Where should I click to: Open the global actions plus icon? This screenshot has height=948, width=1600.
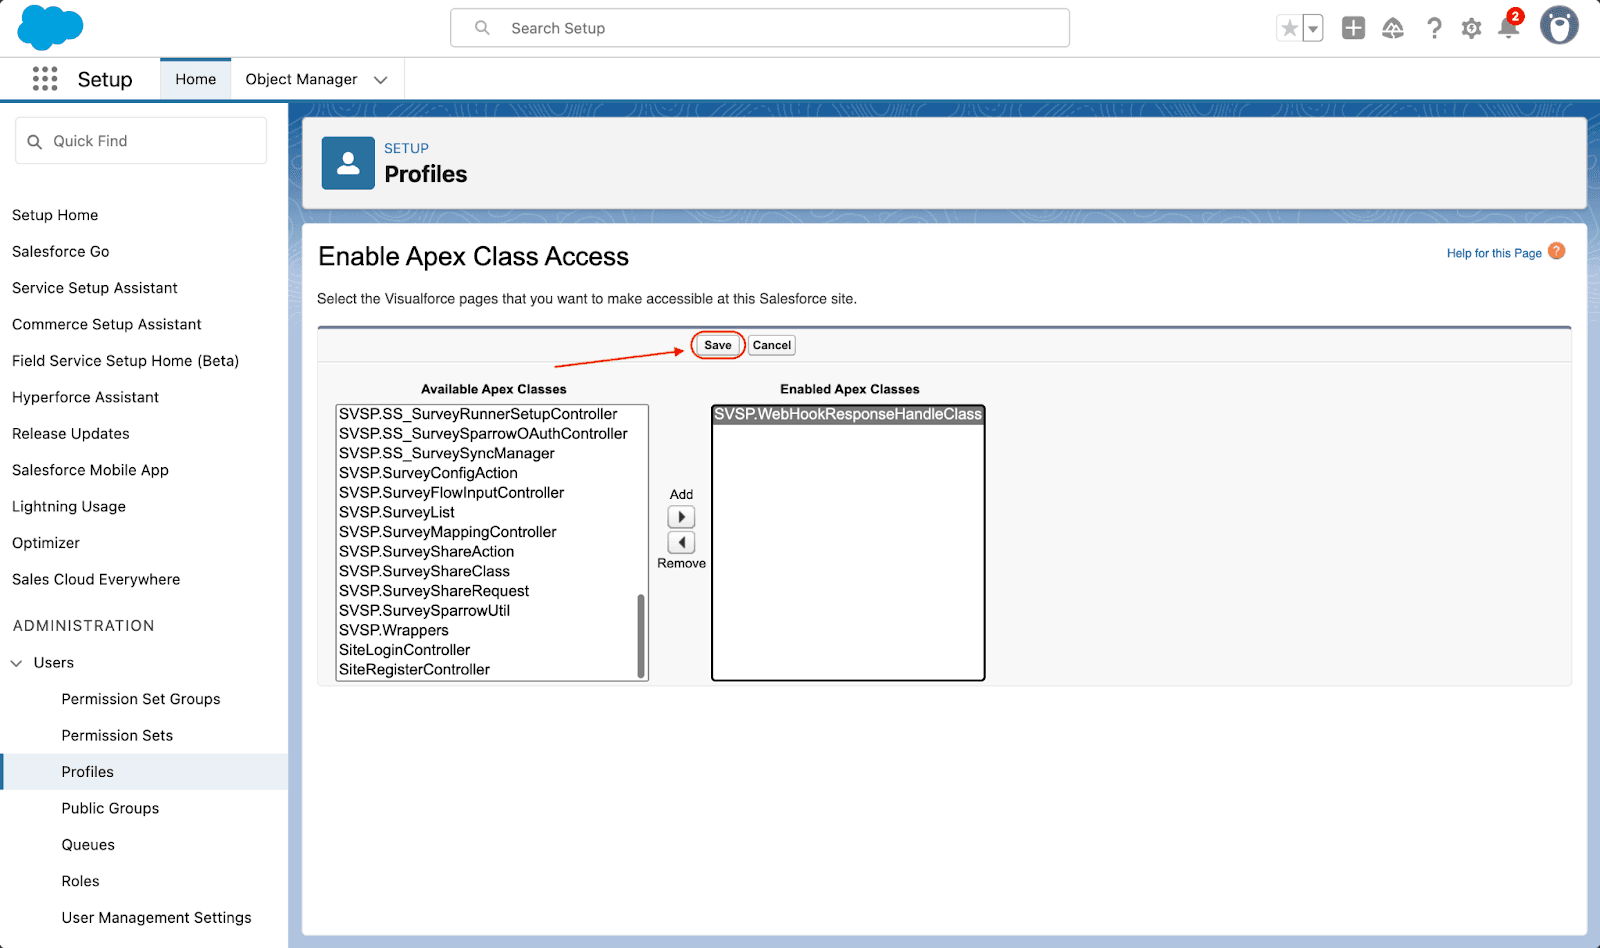pyautogui.click(x=1353, y=28)
